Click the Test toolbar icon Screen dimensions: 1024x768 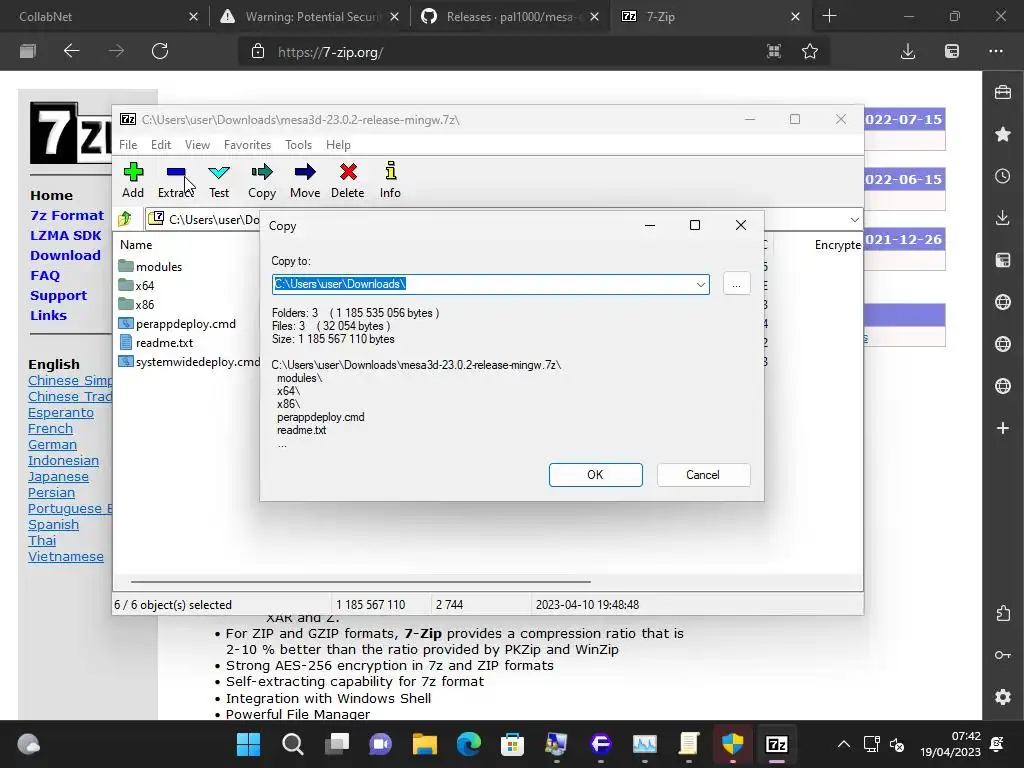(219, 180)
